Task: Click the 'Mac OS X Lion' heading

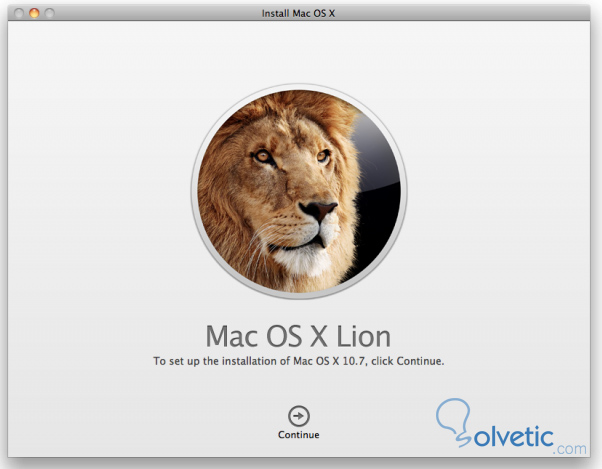Action: [x=298, y=337]
